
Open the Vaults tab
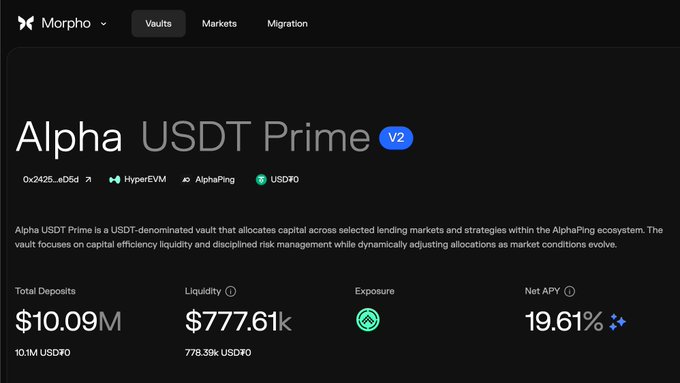158,23
